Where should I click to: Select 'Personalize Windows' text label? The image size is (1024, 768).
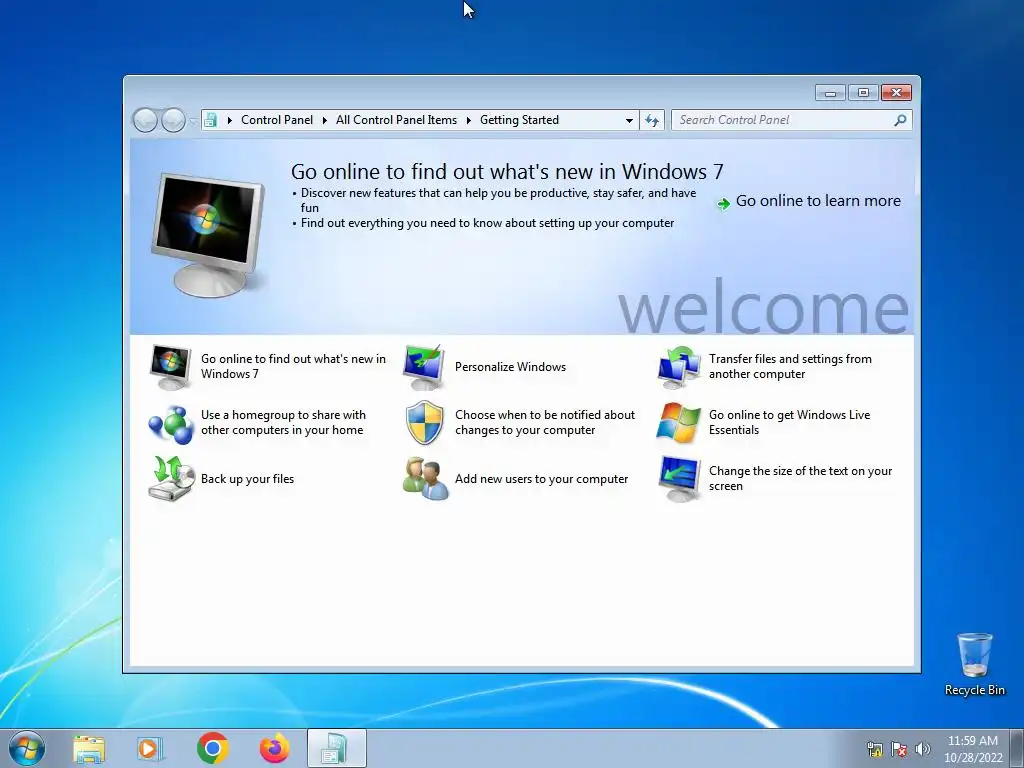510,367
